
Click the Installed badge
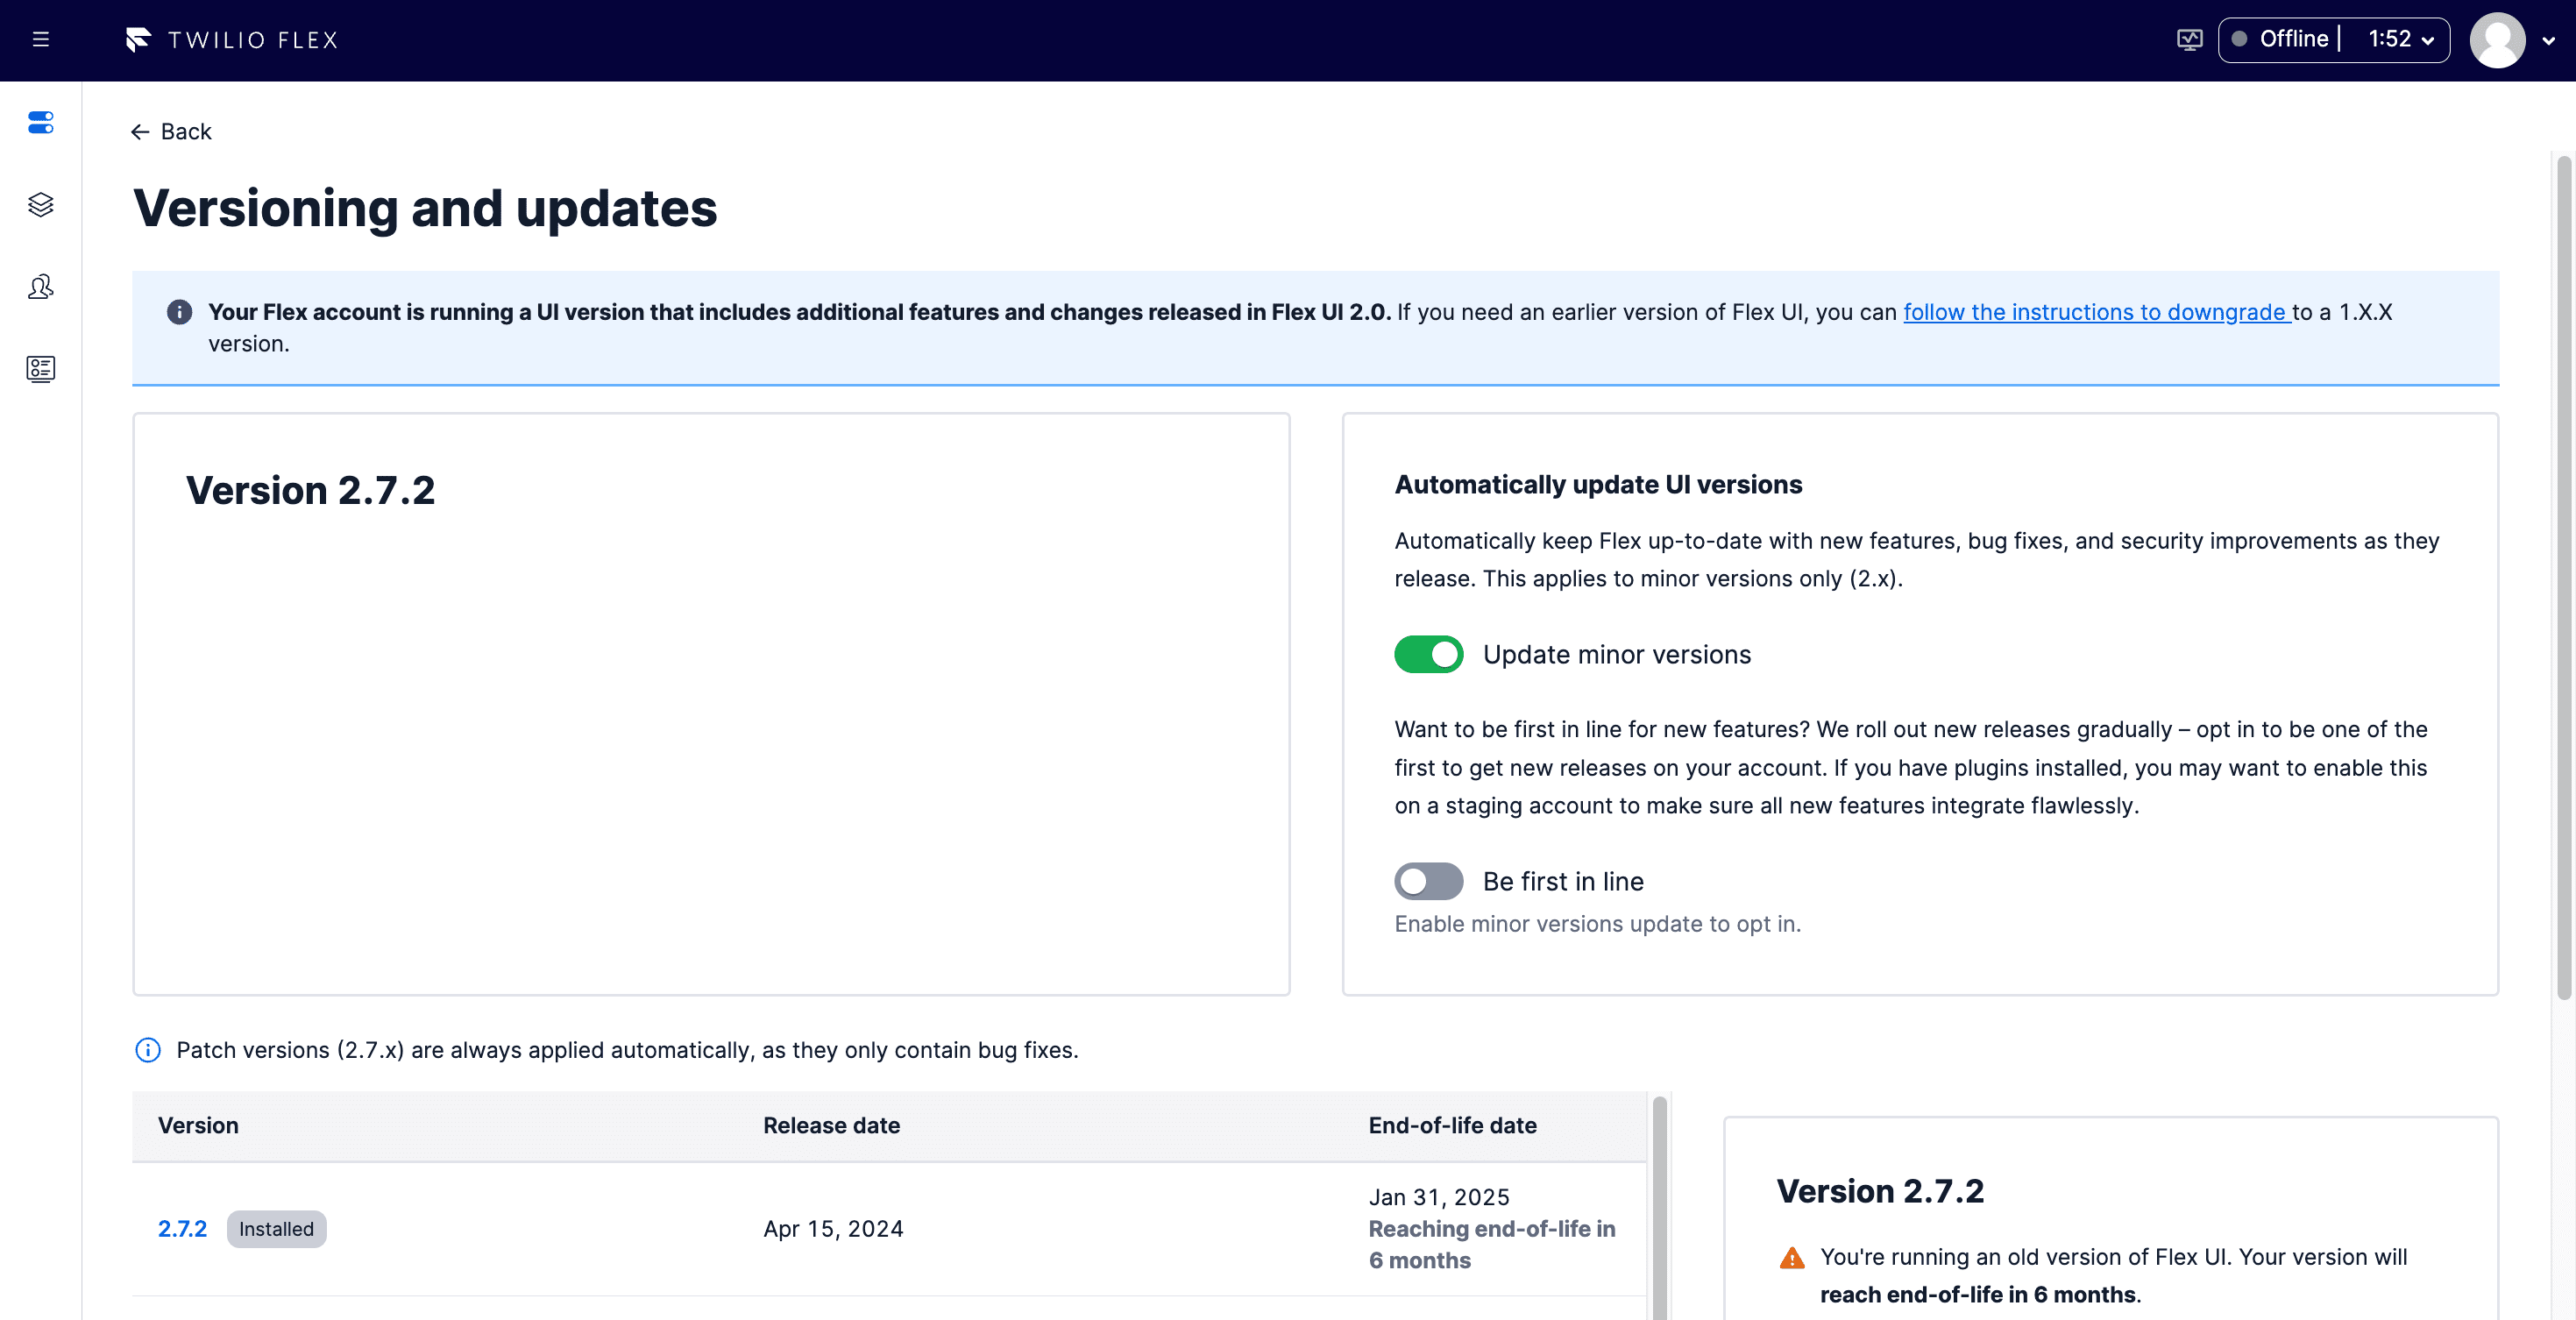[276, 1229]
